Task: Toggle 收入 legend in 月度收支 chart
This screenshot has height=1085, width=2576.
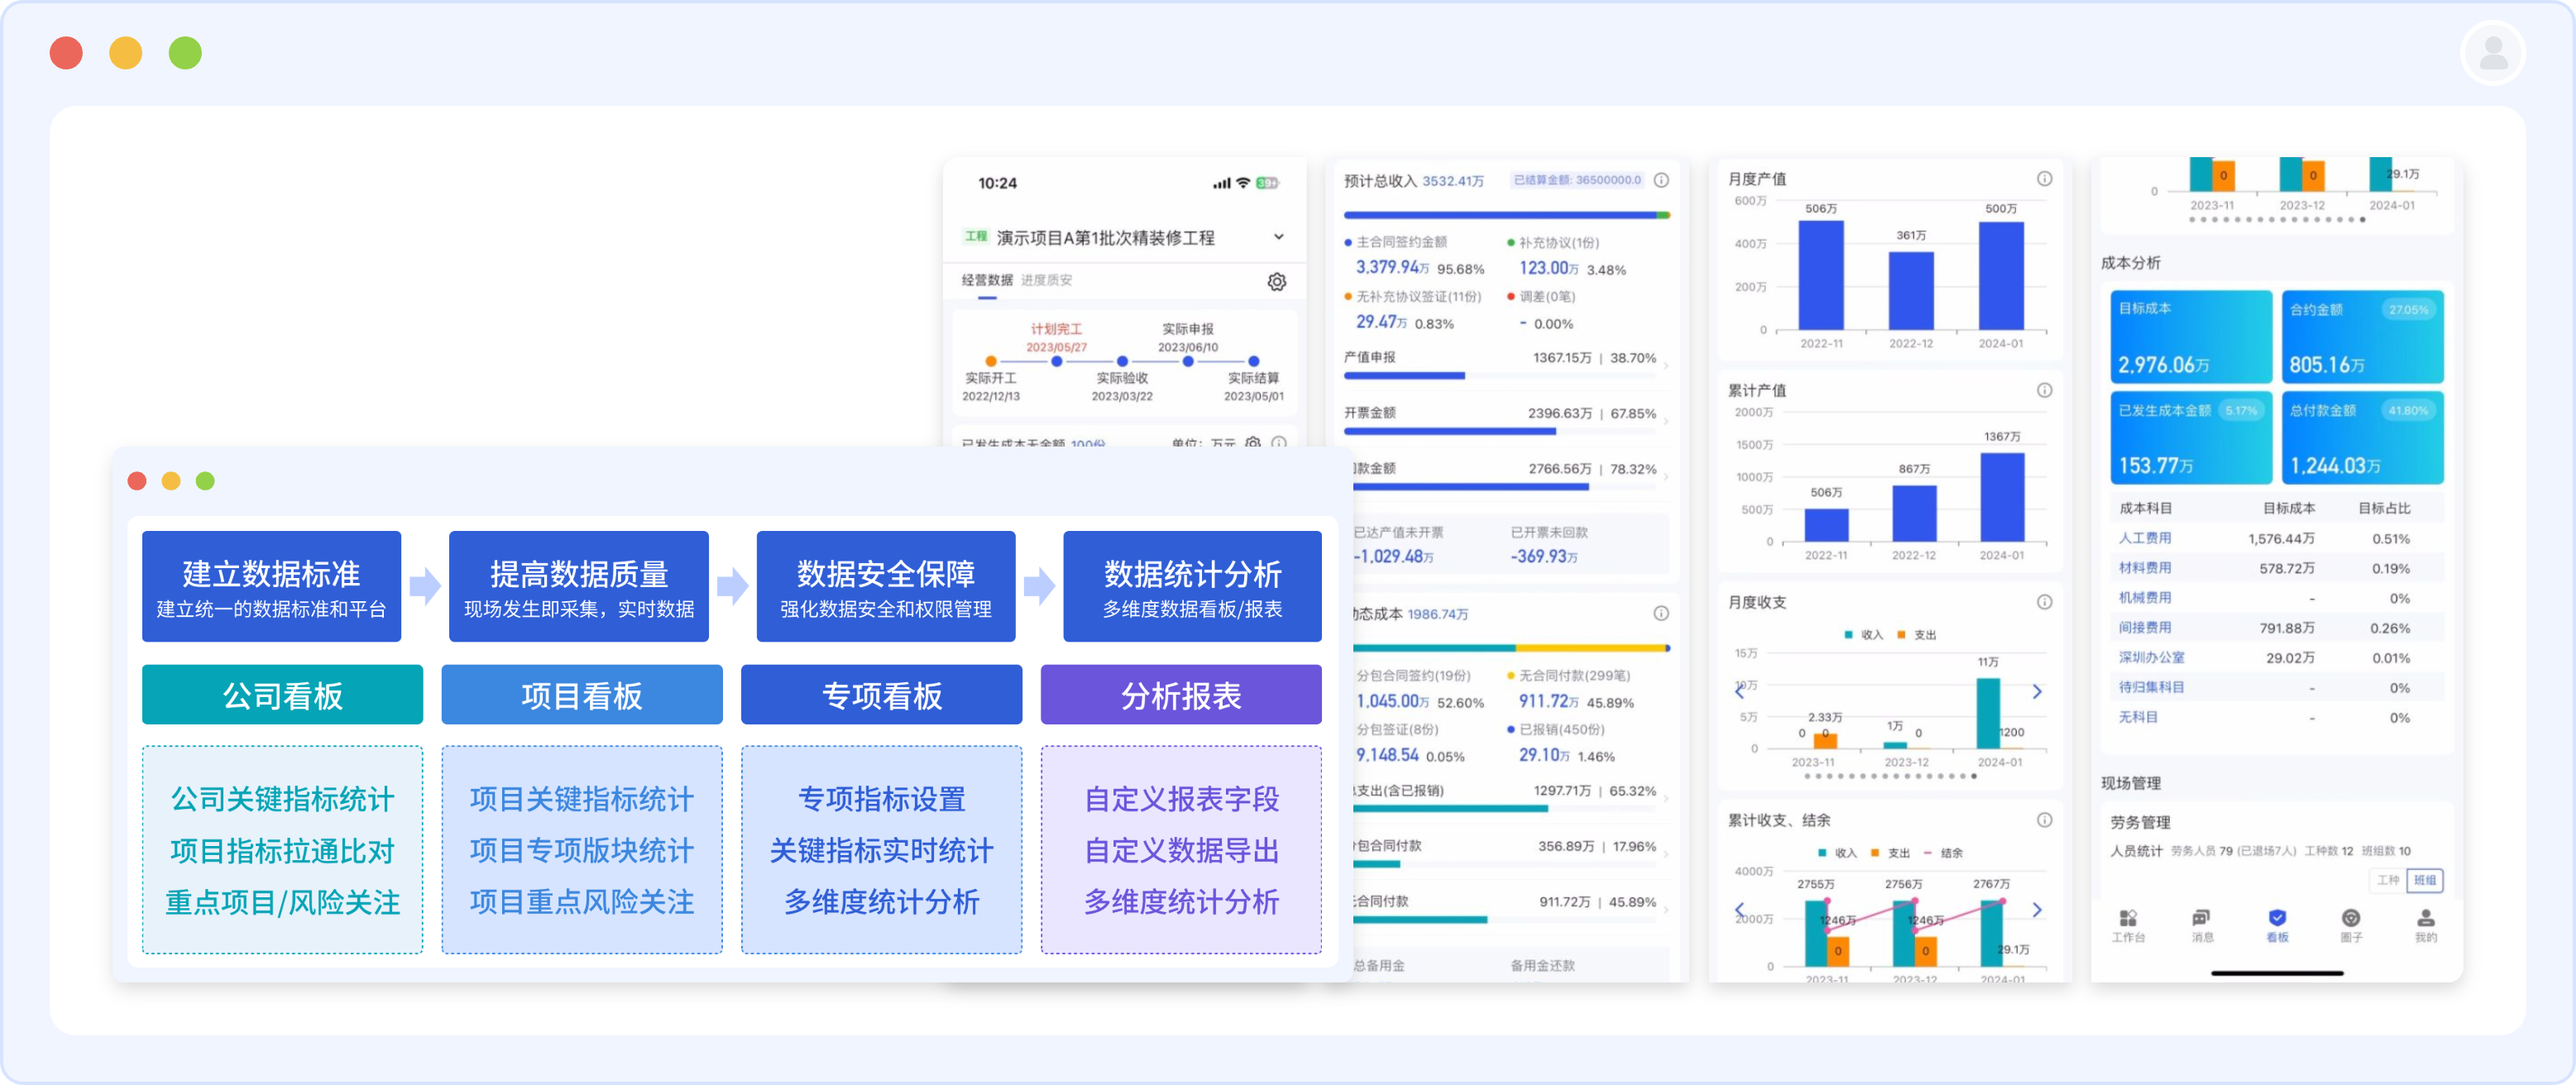Action: (1864, 635)
